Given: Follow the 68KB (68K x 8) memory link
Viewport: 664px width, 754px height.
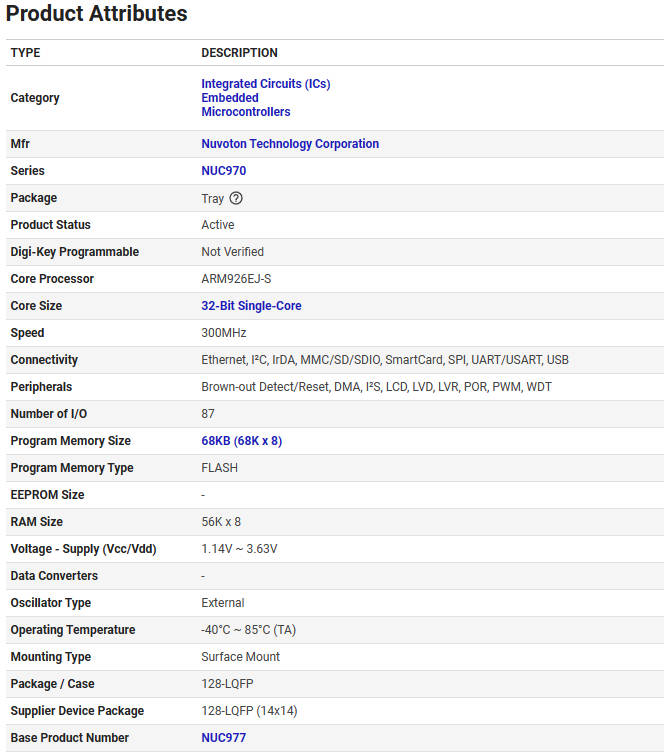Looking at the screenshot, I should pos(241,441).
